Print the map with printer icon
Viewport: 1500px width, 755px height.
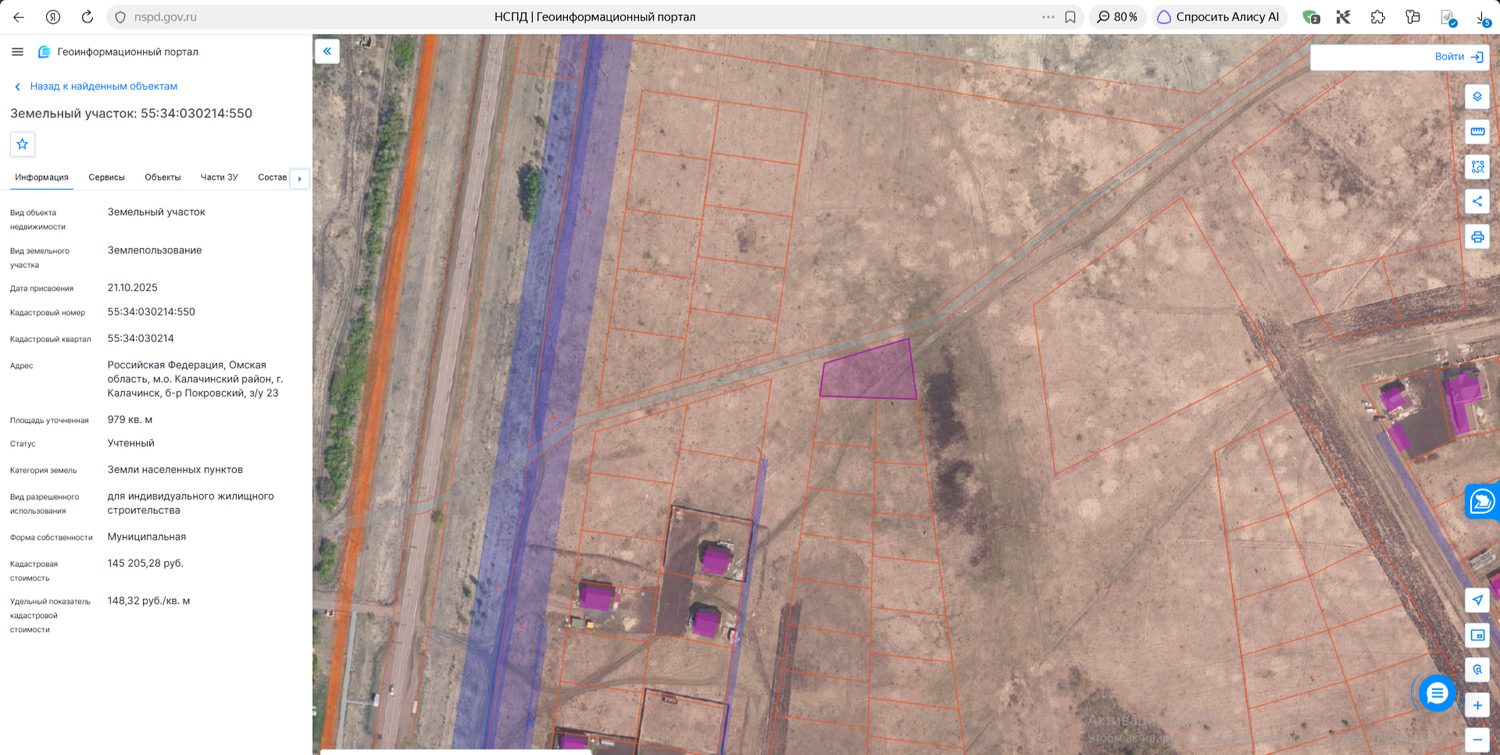pyautogui.click(x=1477, y=237)
